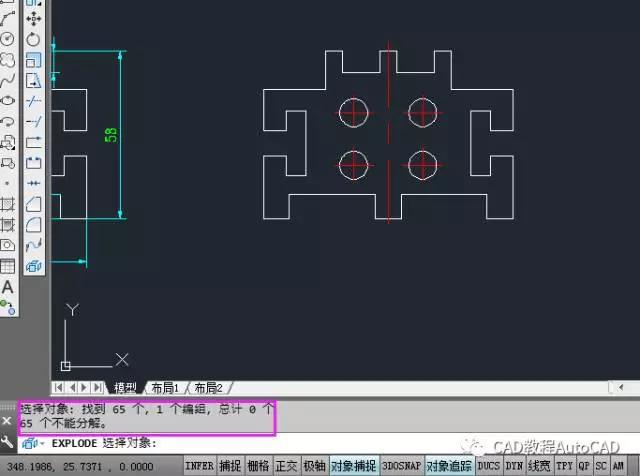Toggle 极轴 polar tracking
The height and width of the screenshot is (476, 640).
pyautogui.click(x=314, y=466)
